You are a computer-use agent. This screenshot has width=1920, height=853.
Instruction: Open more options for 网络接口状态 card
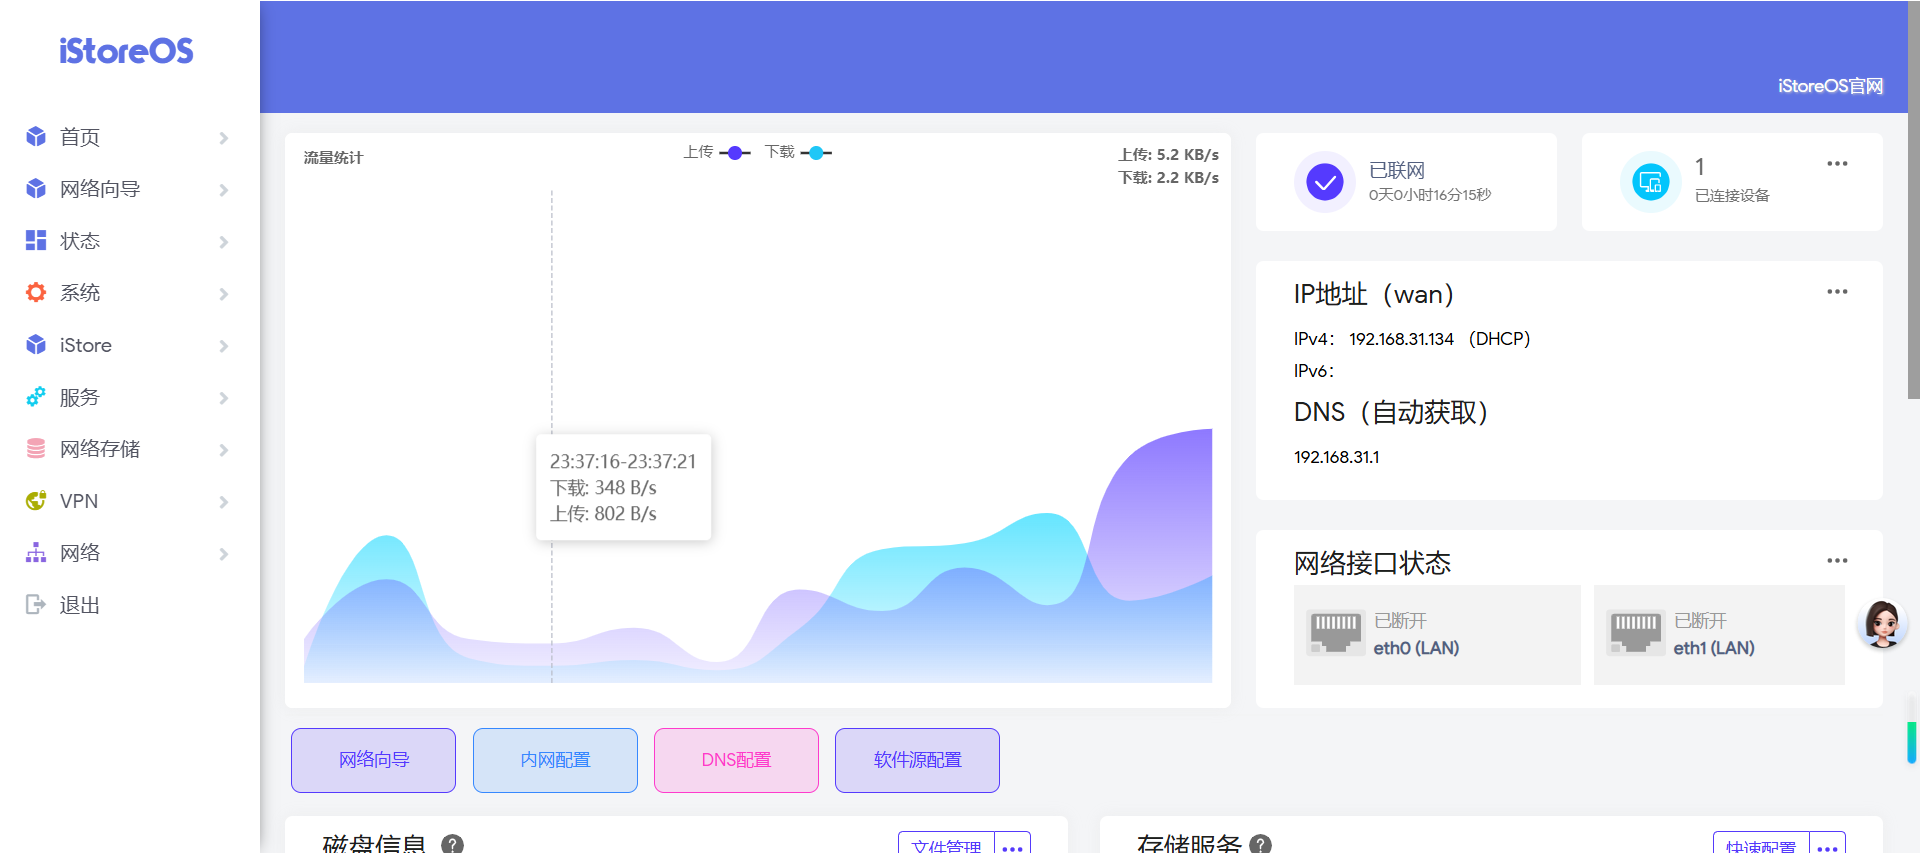tap(1837, 561)
